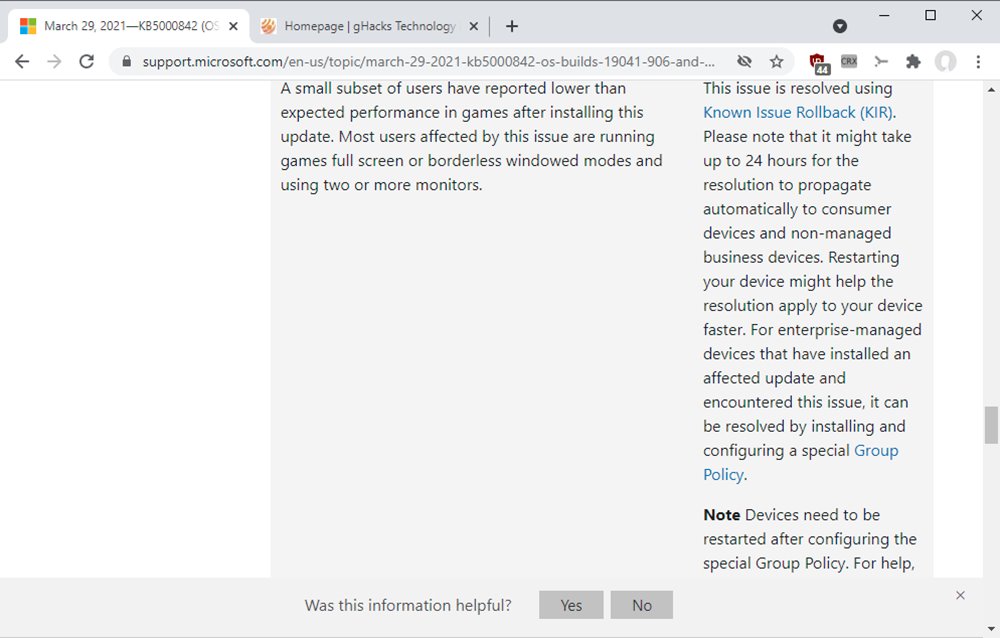The height and width of the screenshot is (638, 1000).
Task: Dismiss the feedback bar
Action: 960,595
